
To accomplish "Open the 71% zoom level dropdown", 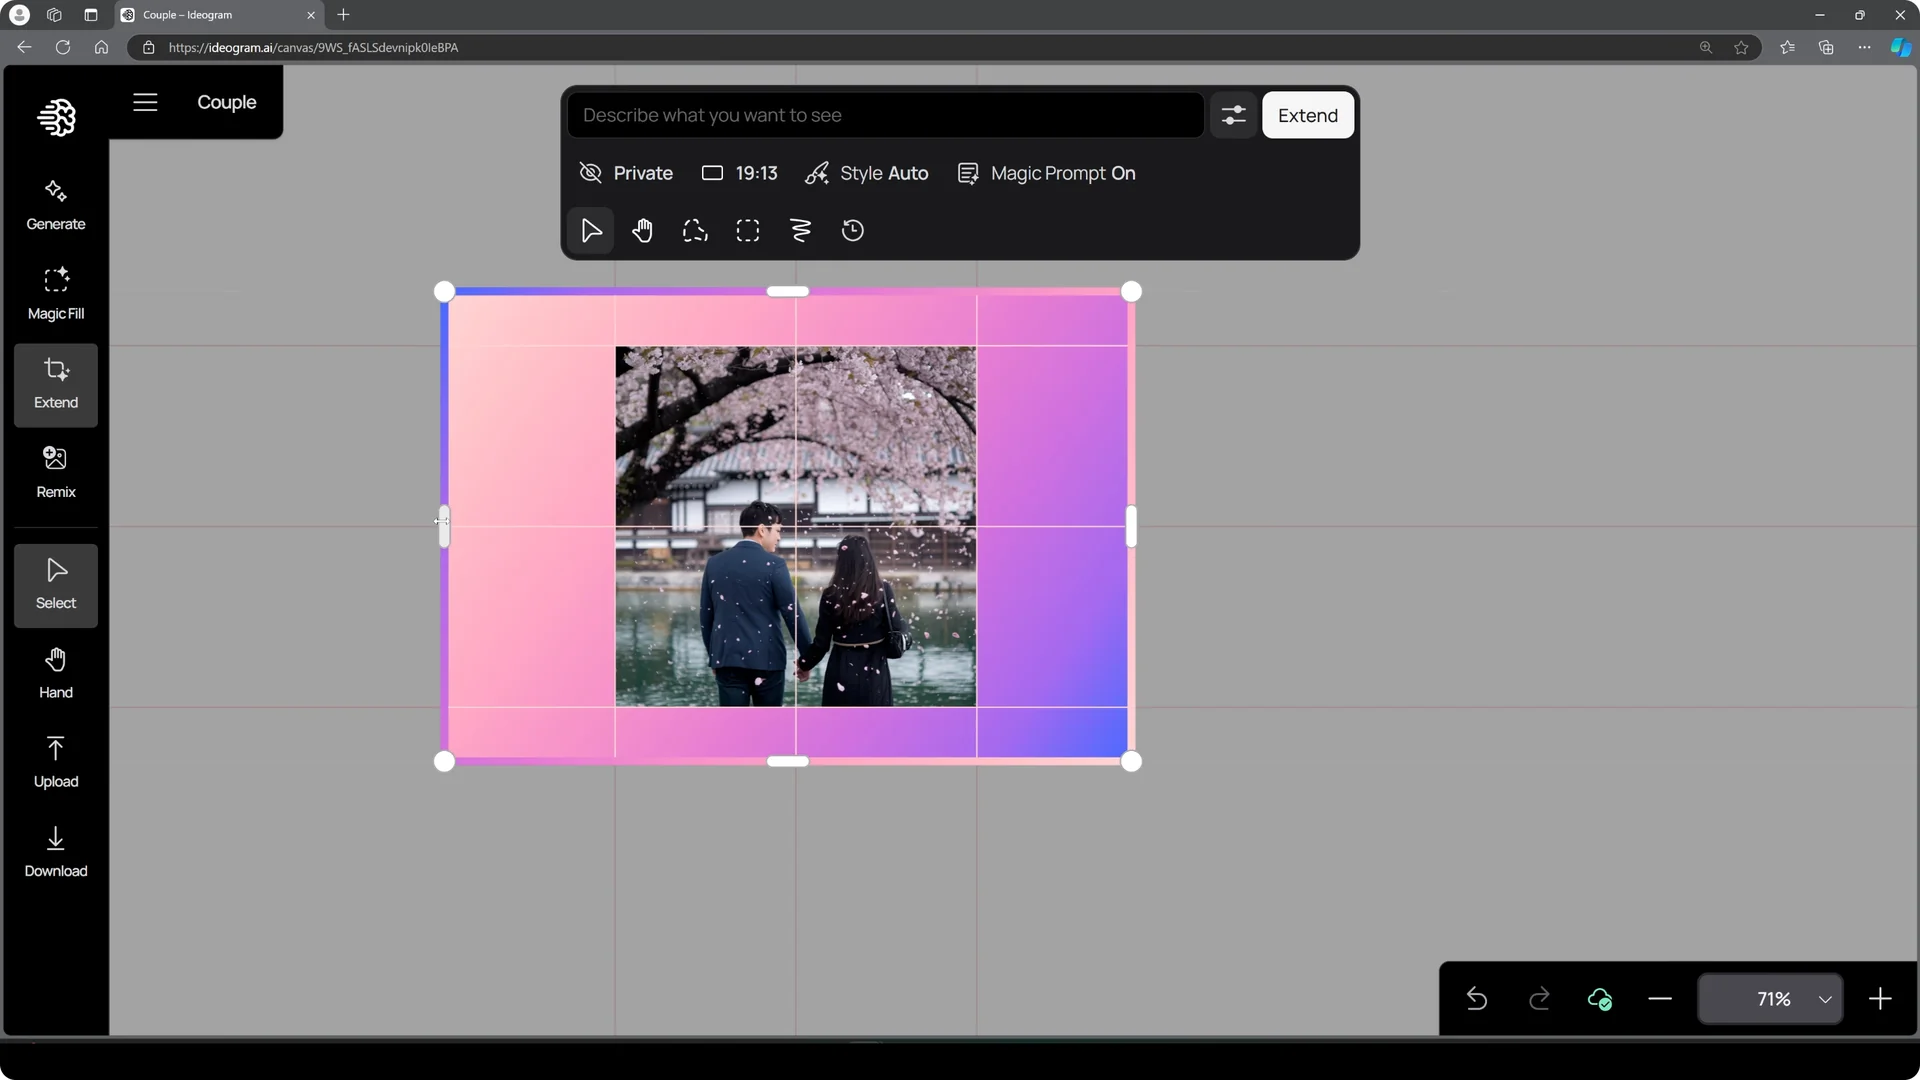I will pos(1770,999).
